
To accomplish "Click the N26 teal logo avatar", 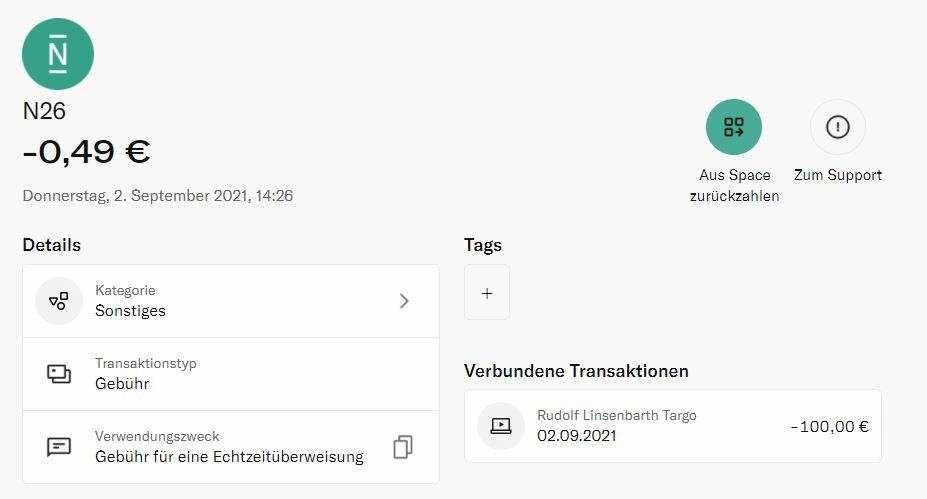I will click(x=58, y=54).
